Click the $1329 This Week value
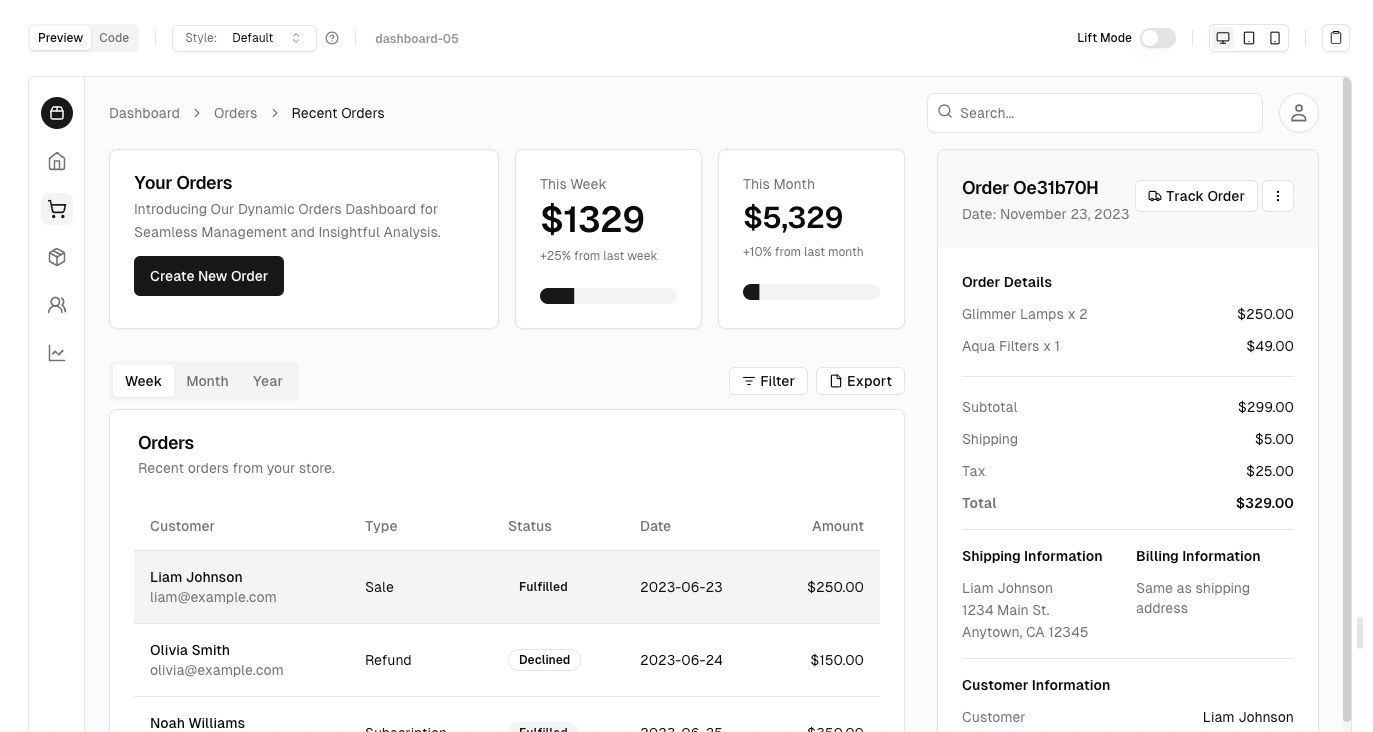The image size is (1373, 732). pos(592,219)
